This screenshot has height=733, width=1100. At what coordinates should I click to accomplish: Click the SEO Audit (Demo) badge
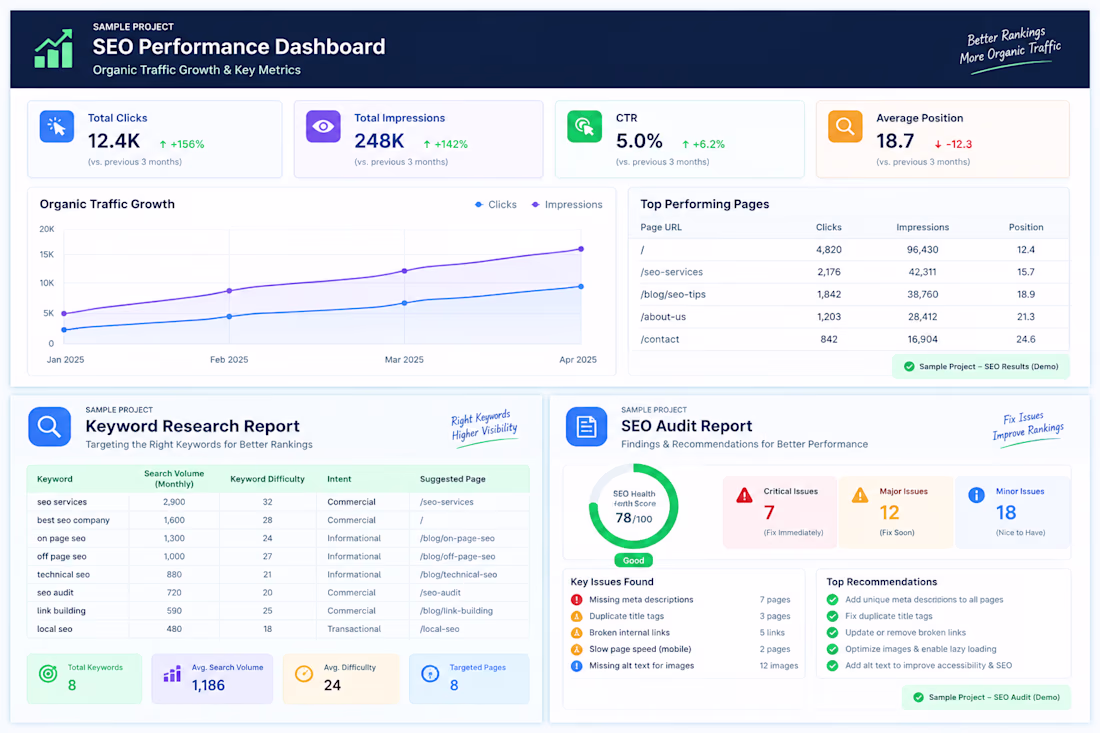coord(986,697)
